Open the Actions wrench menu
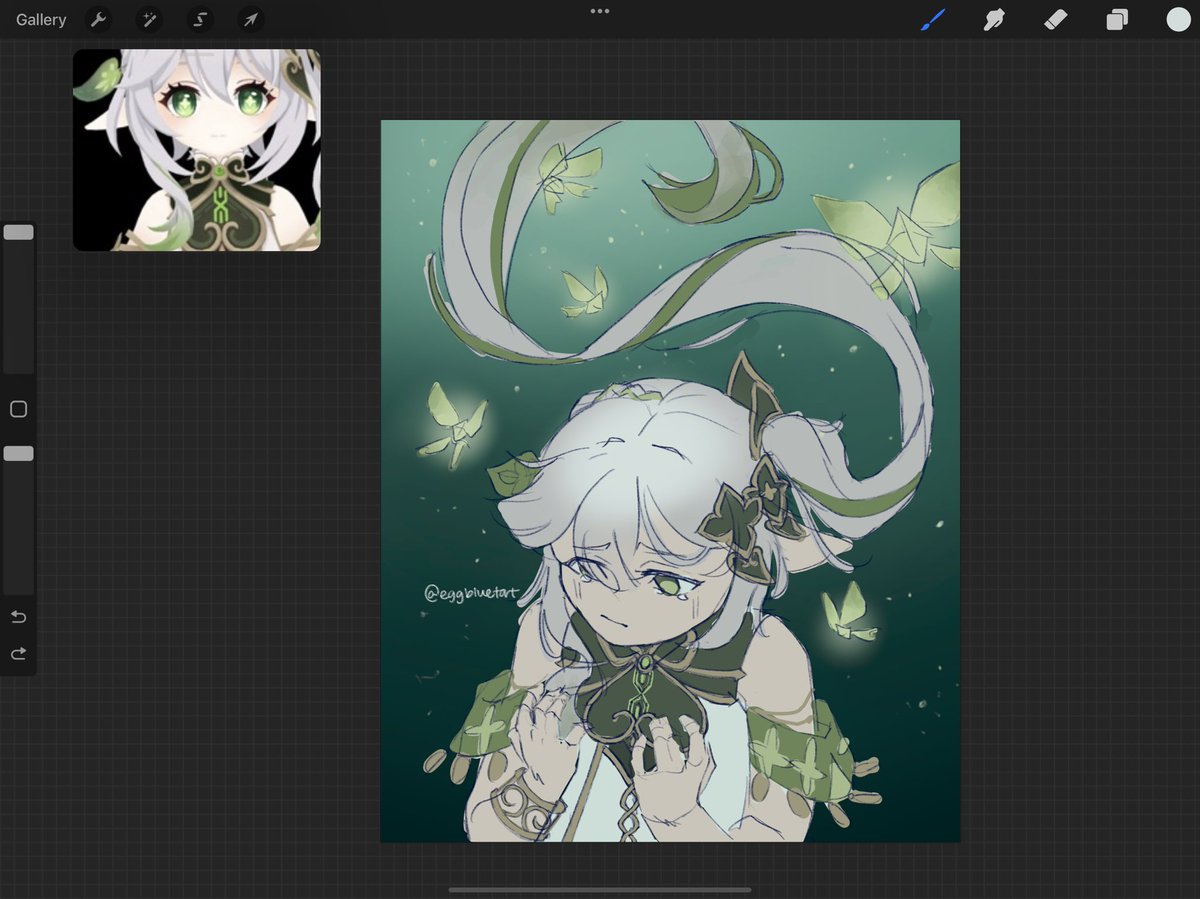Image resolution: width=1200 pixels, height=899 pixels. (98, 19)
